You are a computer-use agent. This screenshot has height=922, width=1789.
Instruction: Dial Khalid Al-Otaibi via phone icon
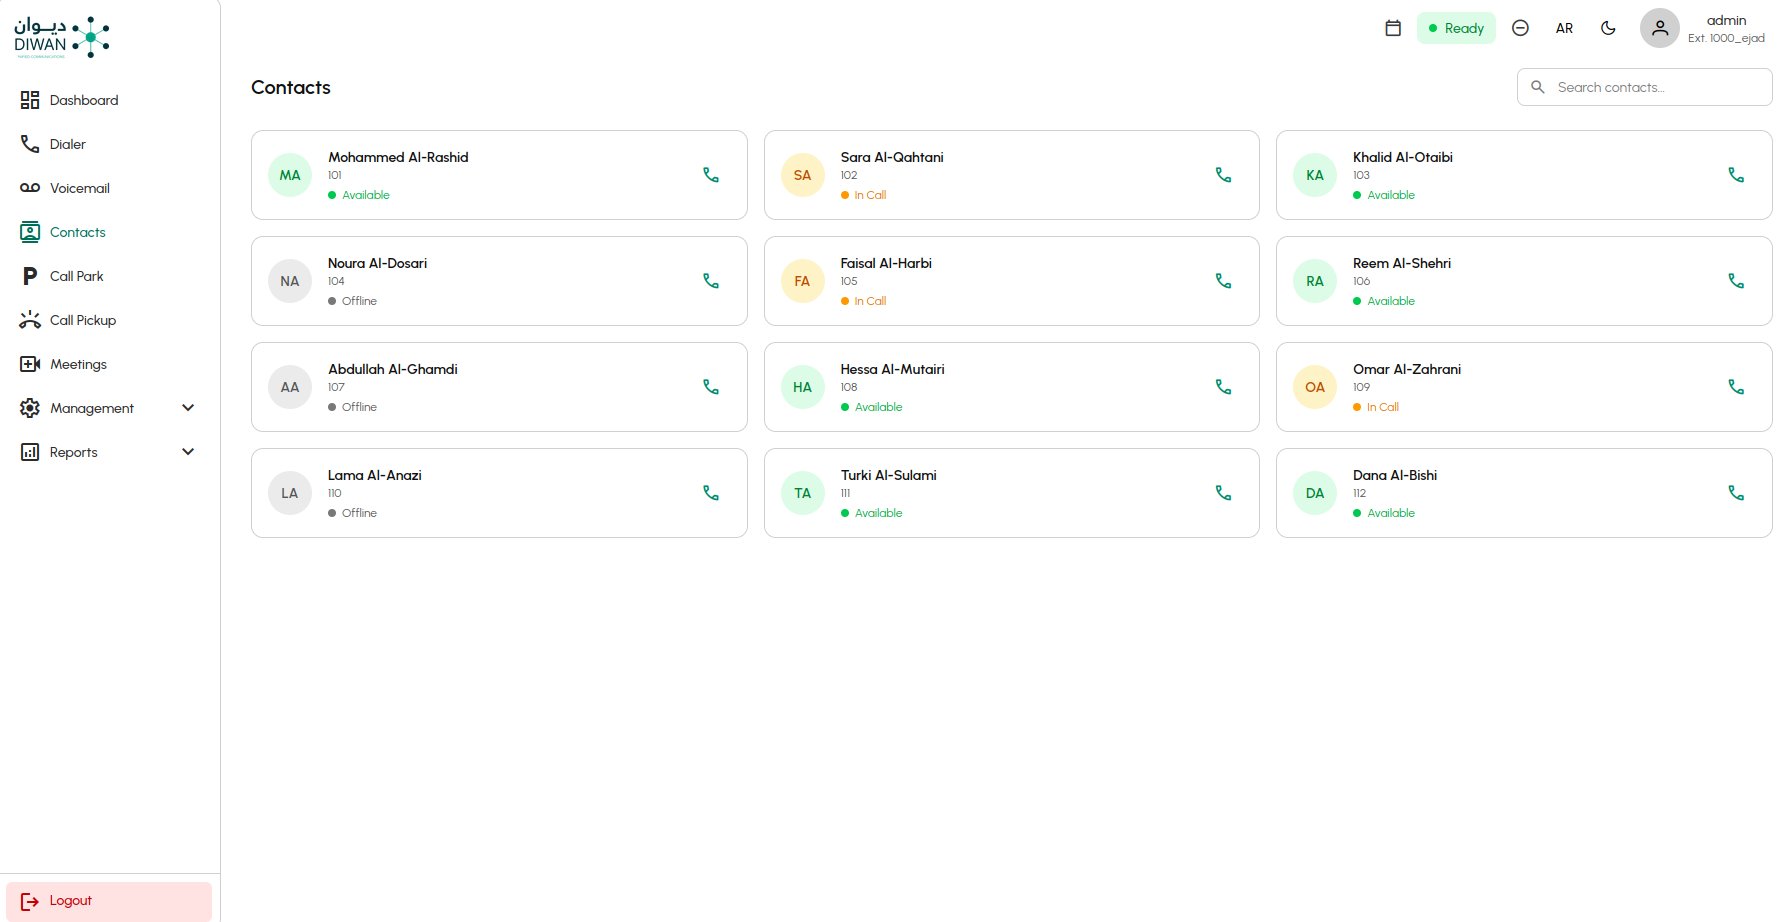click(1736, 175)
